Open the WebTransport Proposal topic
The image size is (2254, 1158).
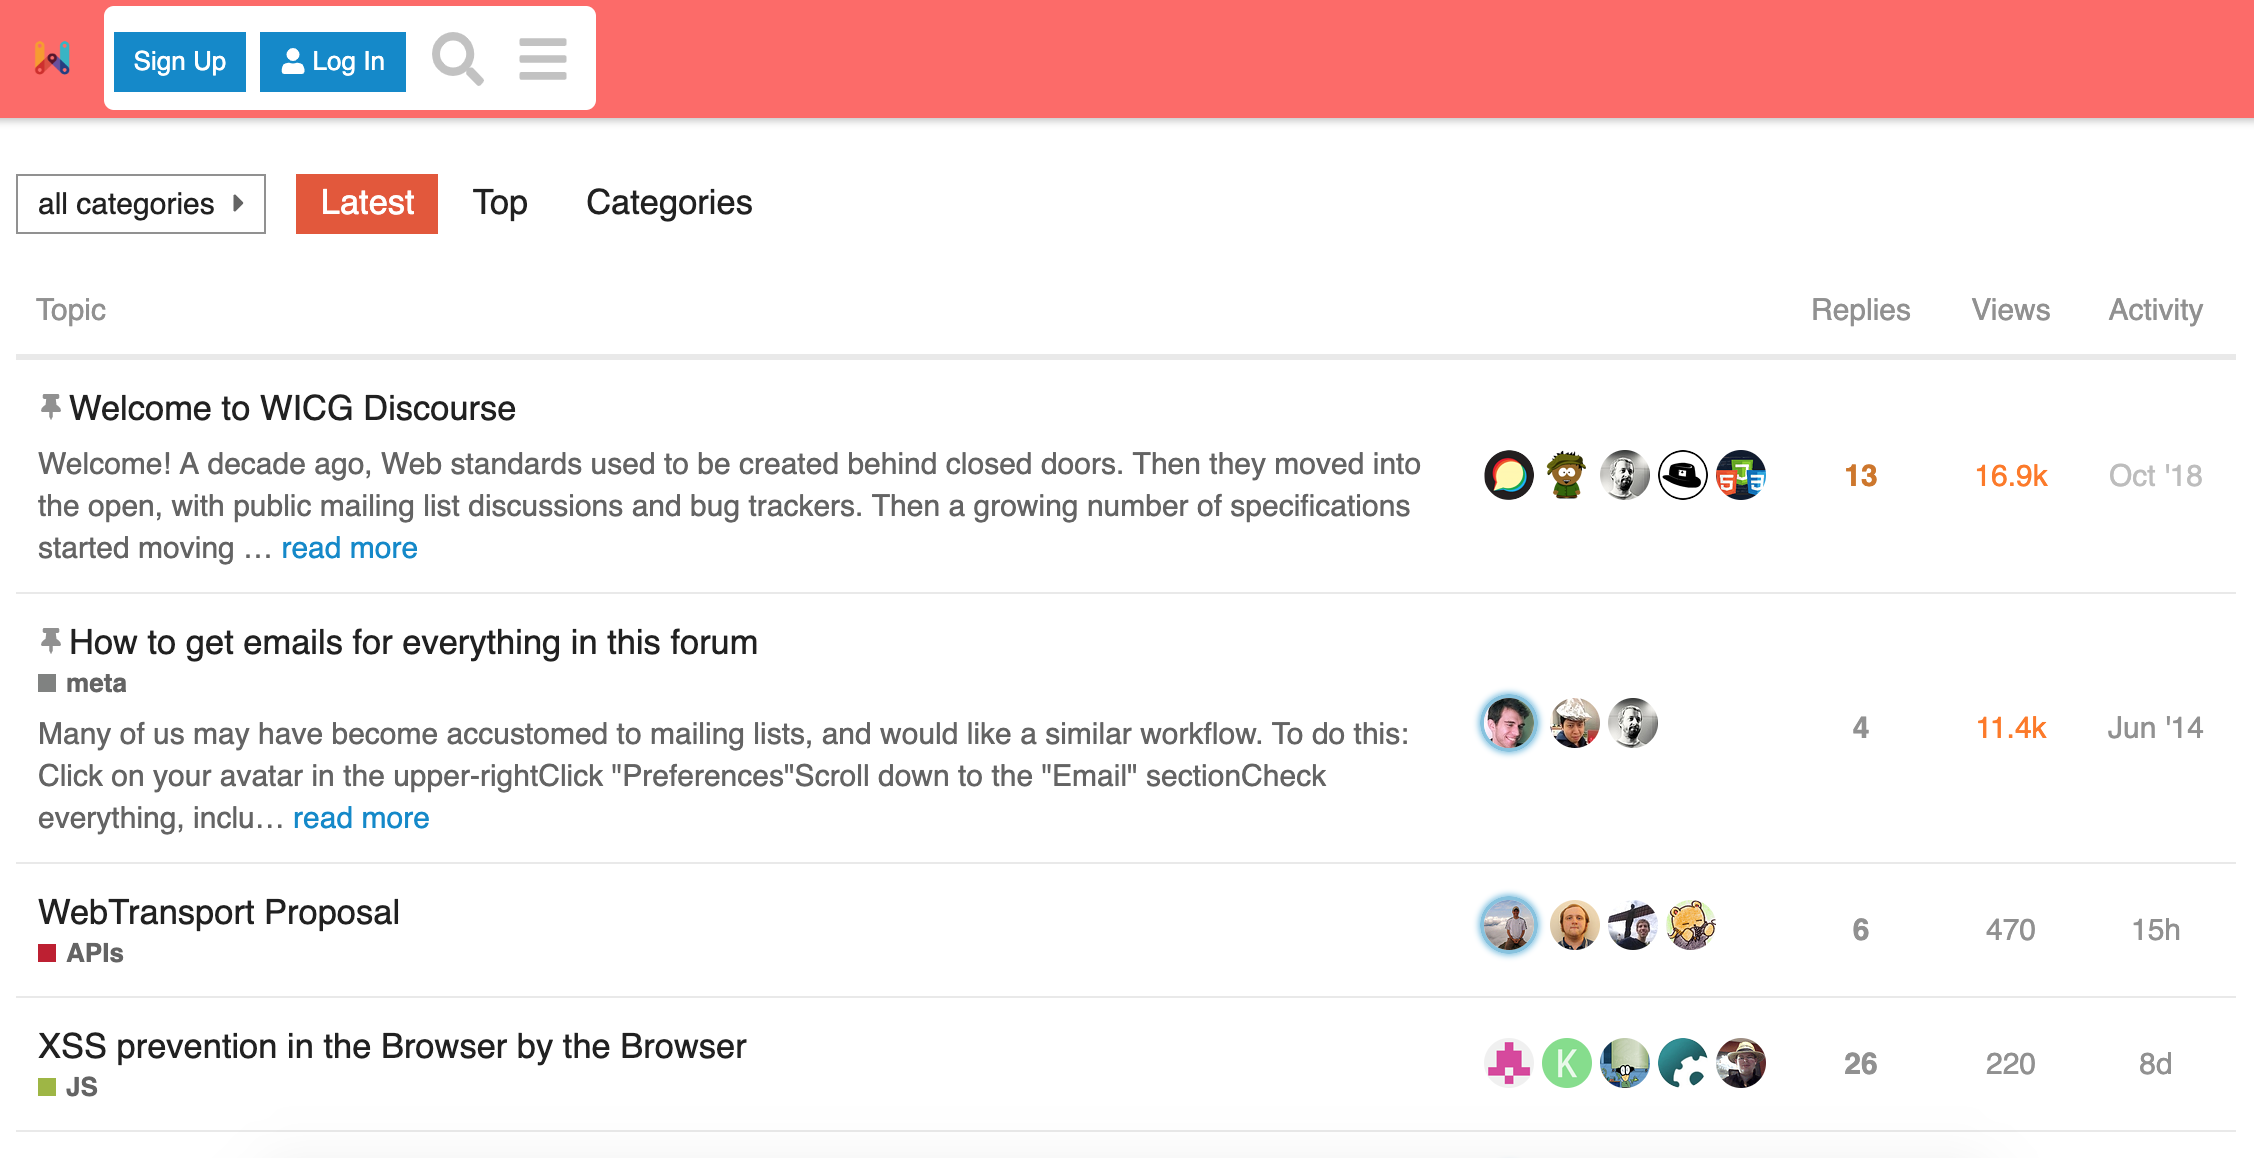218,911
